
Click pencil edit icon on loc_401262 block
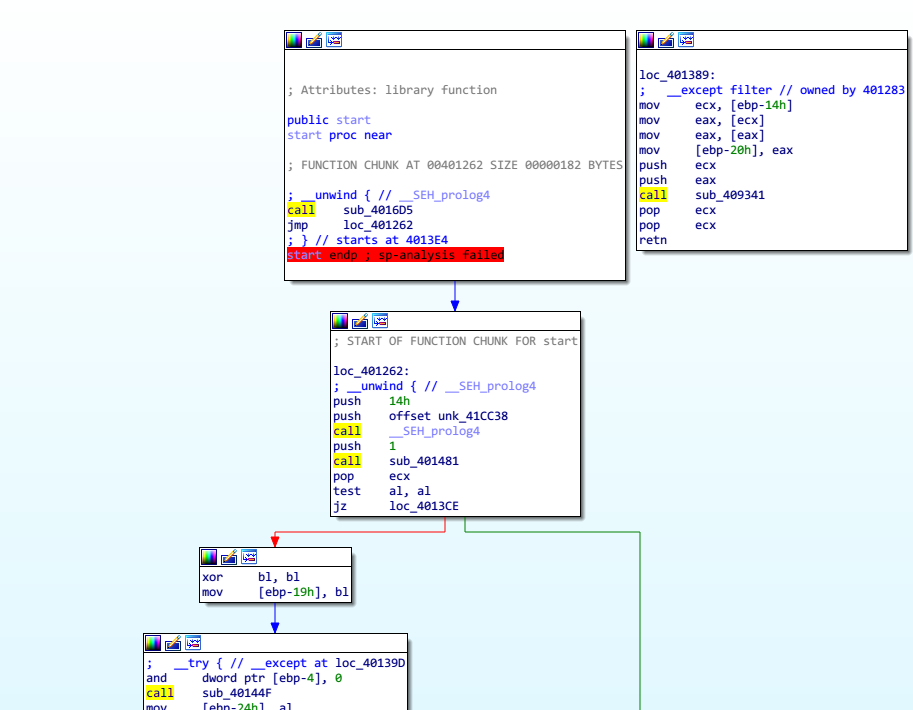[x=360, y=321]
